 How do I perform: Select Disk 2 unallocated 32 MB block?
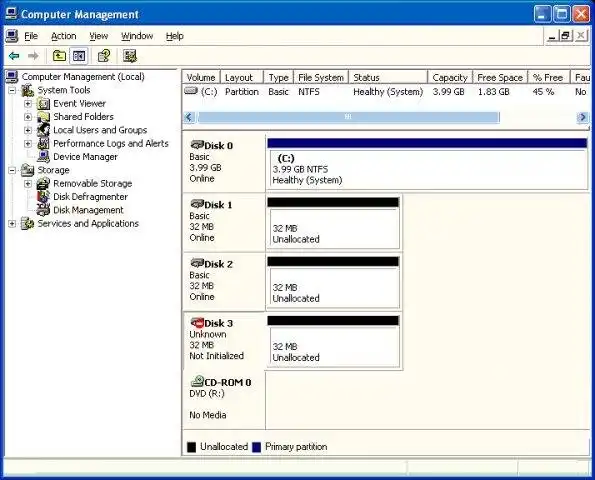pyautogui.click(x=333, y=282)
